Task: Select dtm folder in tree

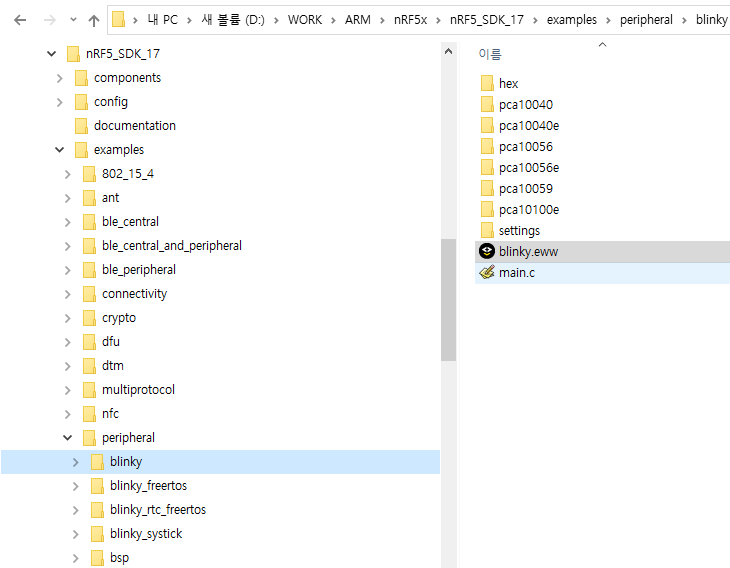Action: tap(113, 365)
